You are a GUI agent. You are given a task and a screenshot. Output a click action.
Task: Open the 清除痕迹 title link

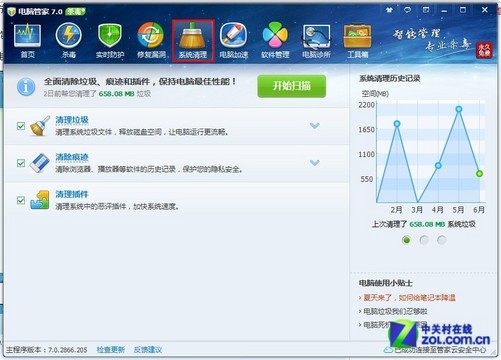coord(72,157)
